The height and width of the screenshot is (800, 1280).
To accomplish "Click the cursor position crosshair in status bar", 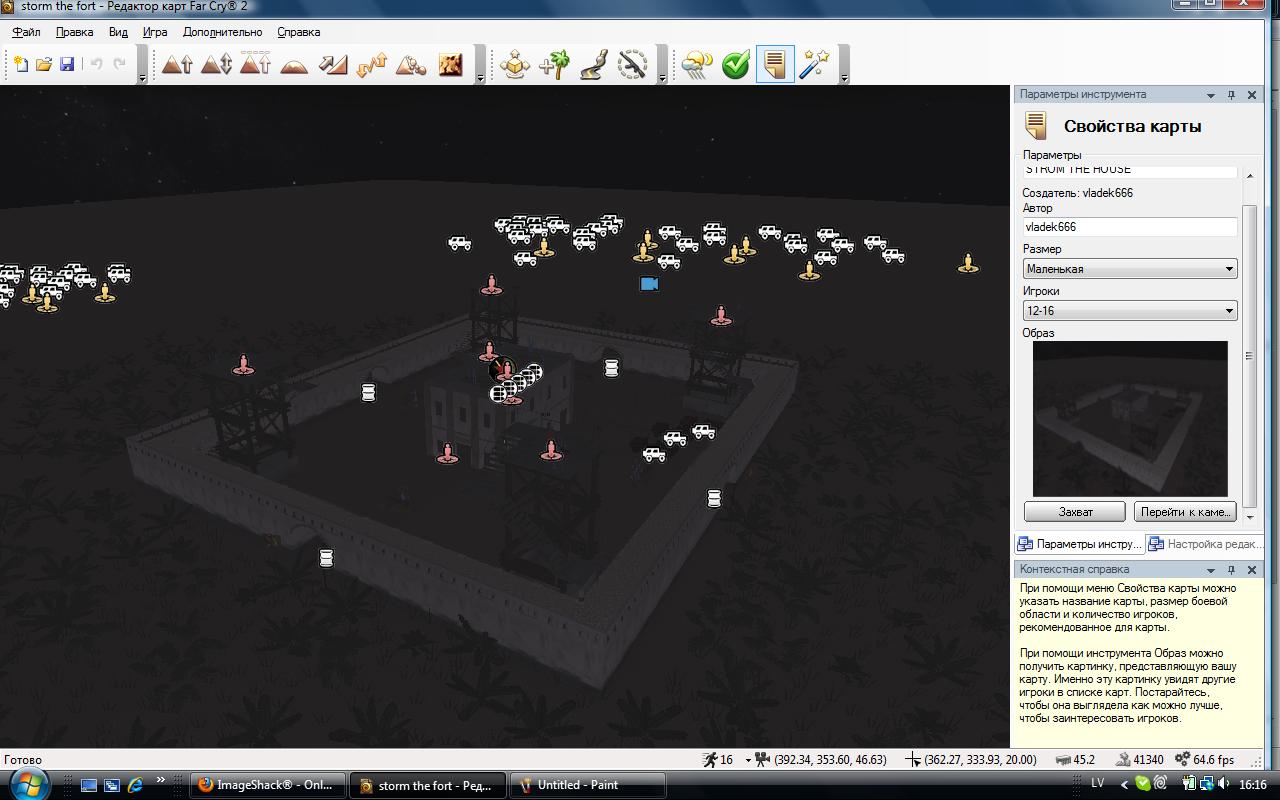I will click(912, 760).
